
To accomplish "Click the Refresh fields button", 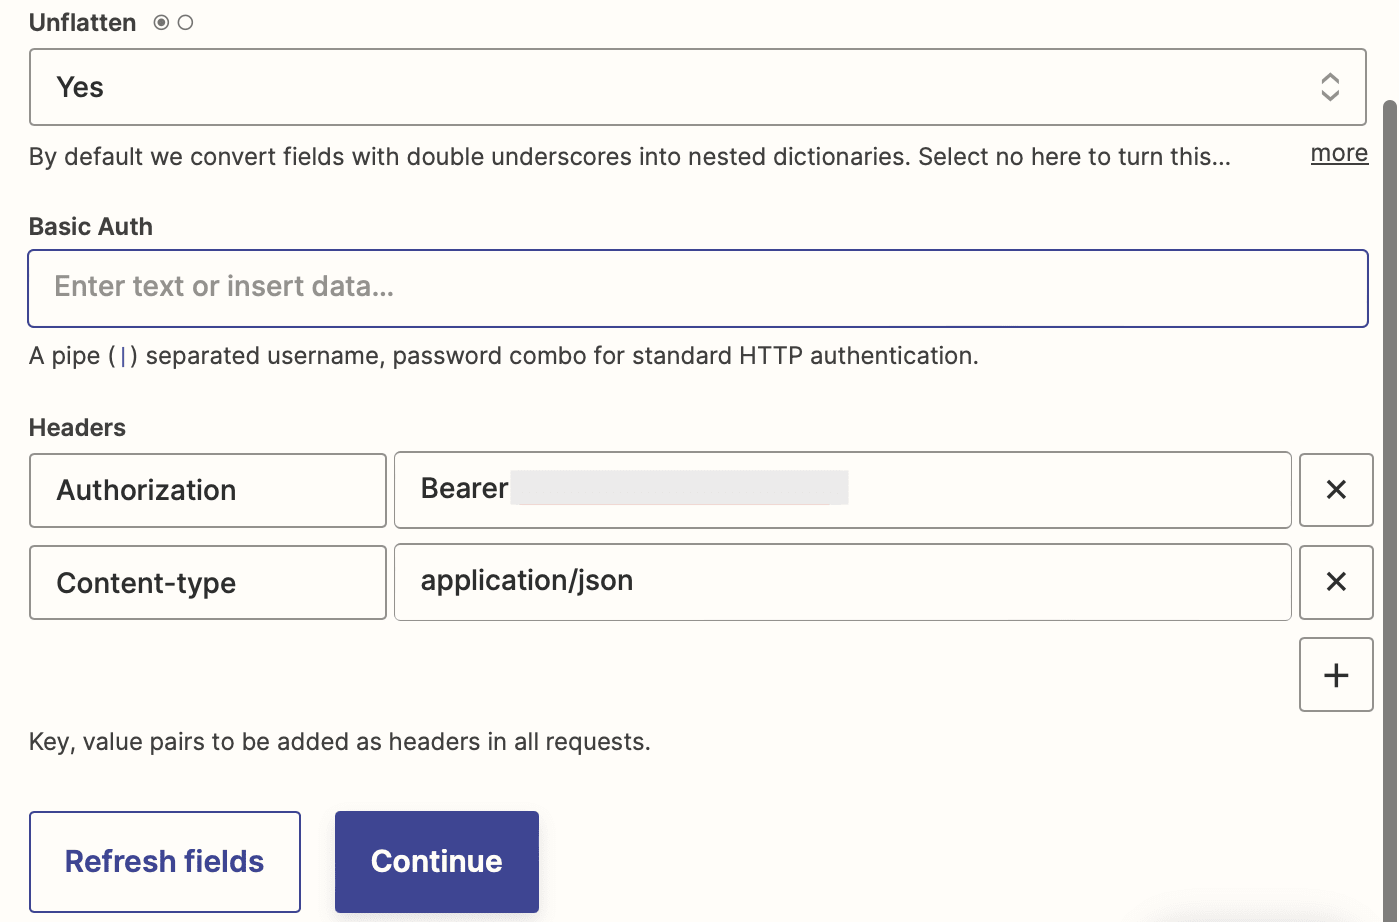I will (x=164, y=861).
